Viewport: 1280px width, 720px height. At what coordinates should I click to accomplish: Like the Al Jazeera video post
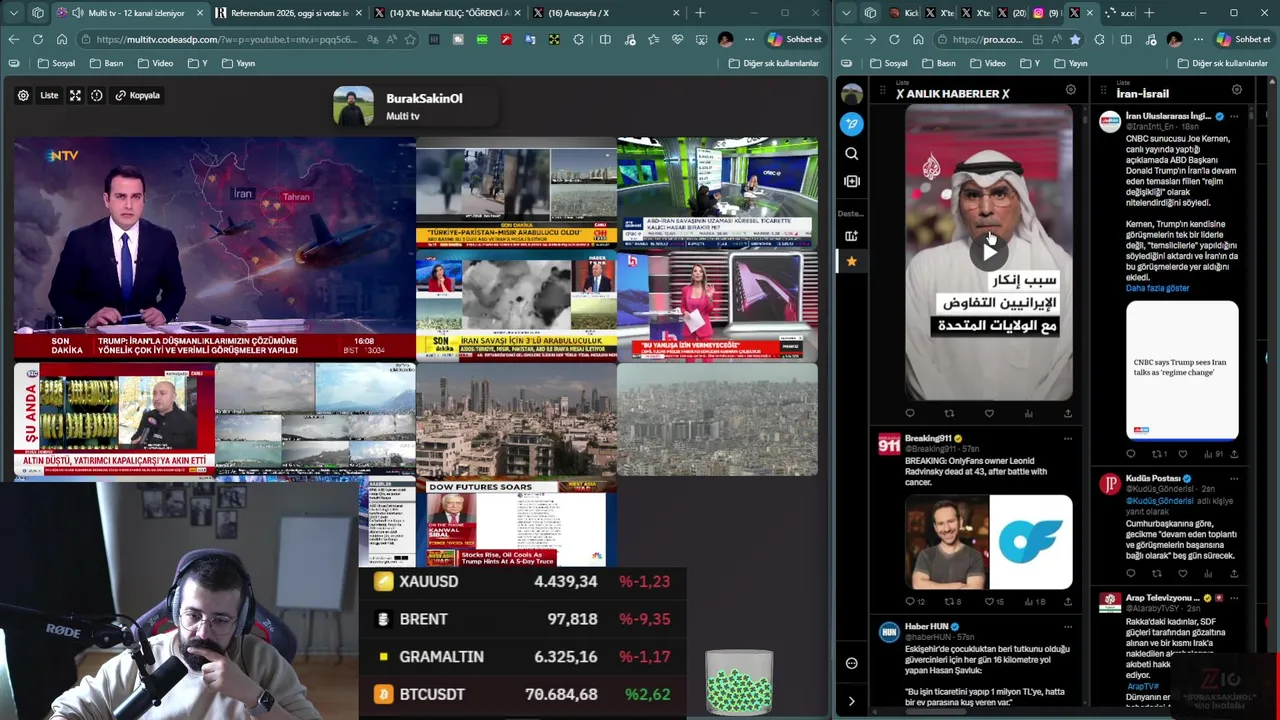point(989,413)
